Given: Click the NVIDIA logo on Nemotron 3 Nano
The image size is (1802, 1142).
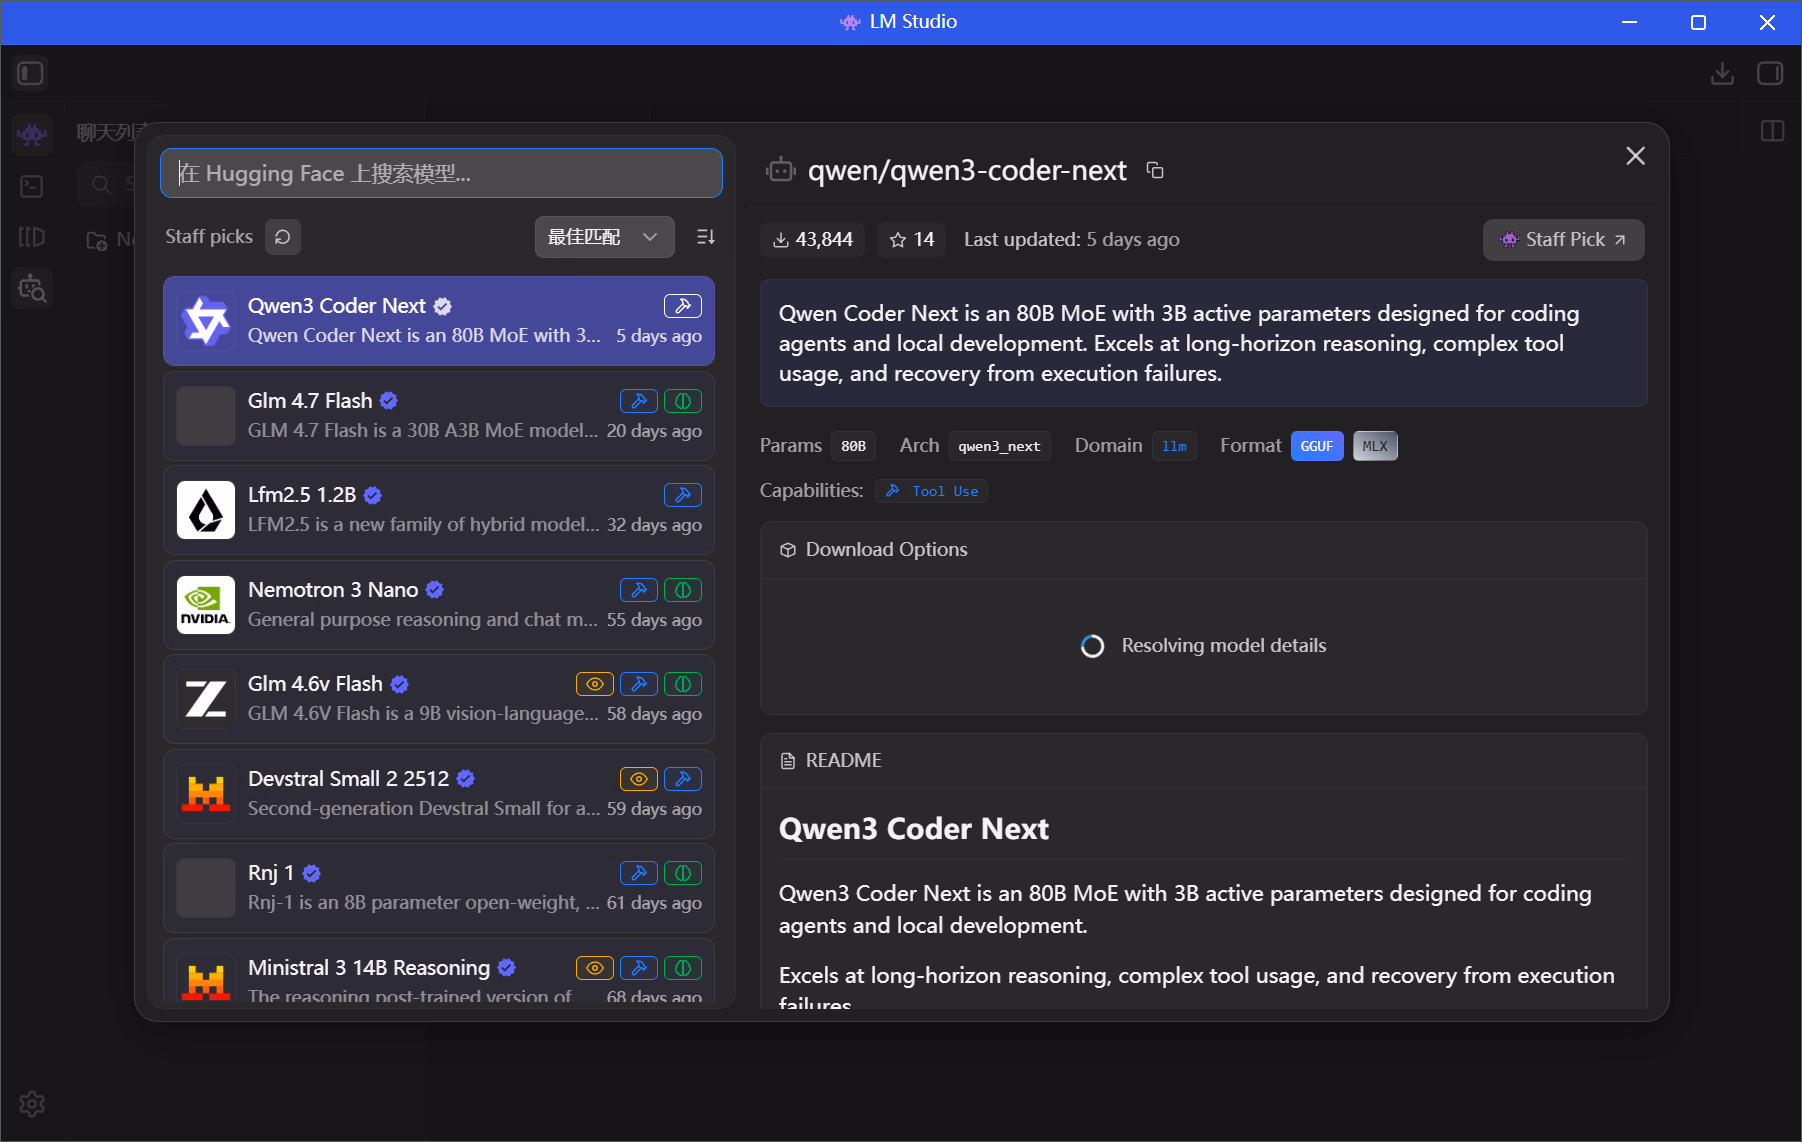Looking at the screenshot, I should [x=206, y=605].
